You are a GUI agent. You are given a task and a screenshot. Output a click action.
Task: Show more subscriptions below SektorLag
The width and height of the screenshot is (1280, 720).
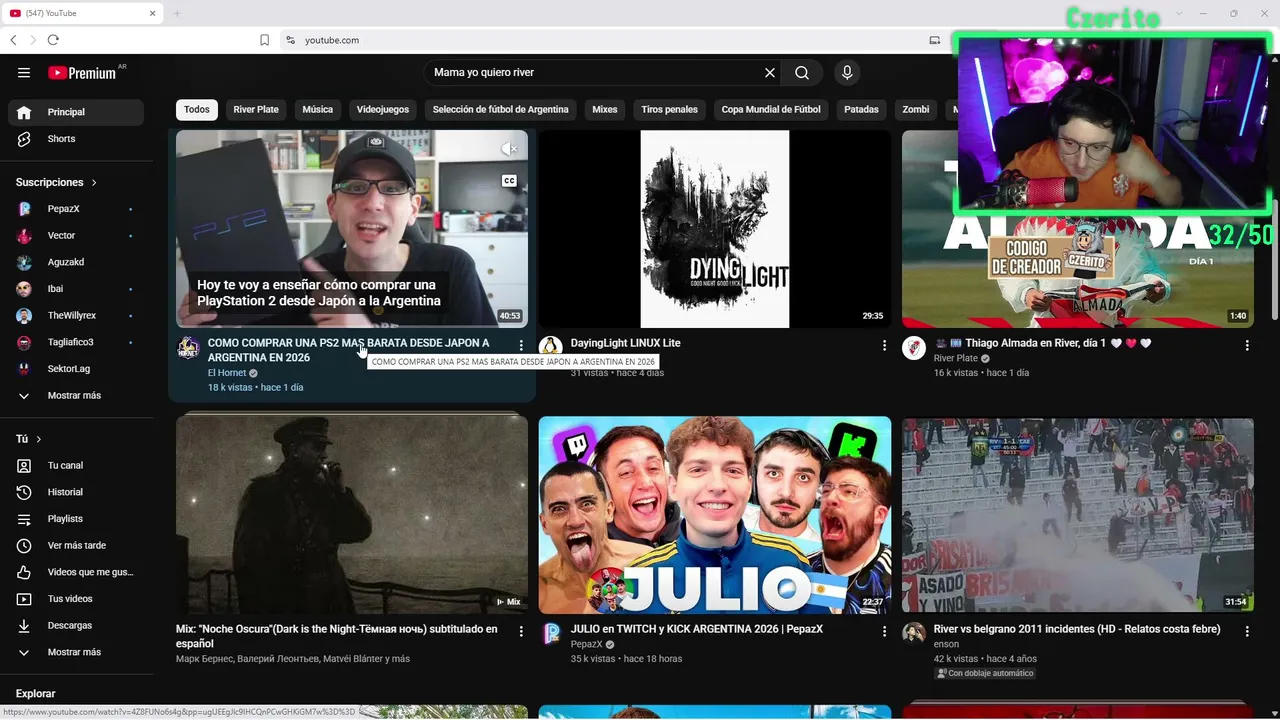[x=76, y=396]
